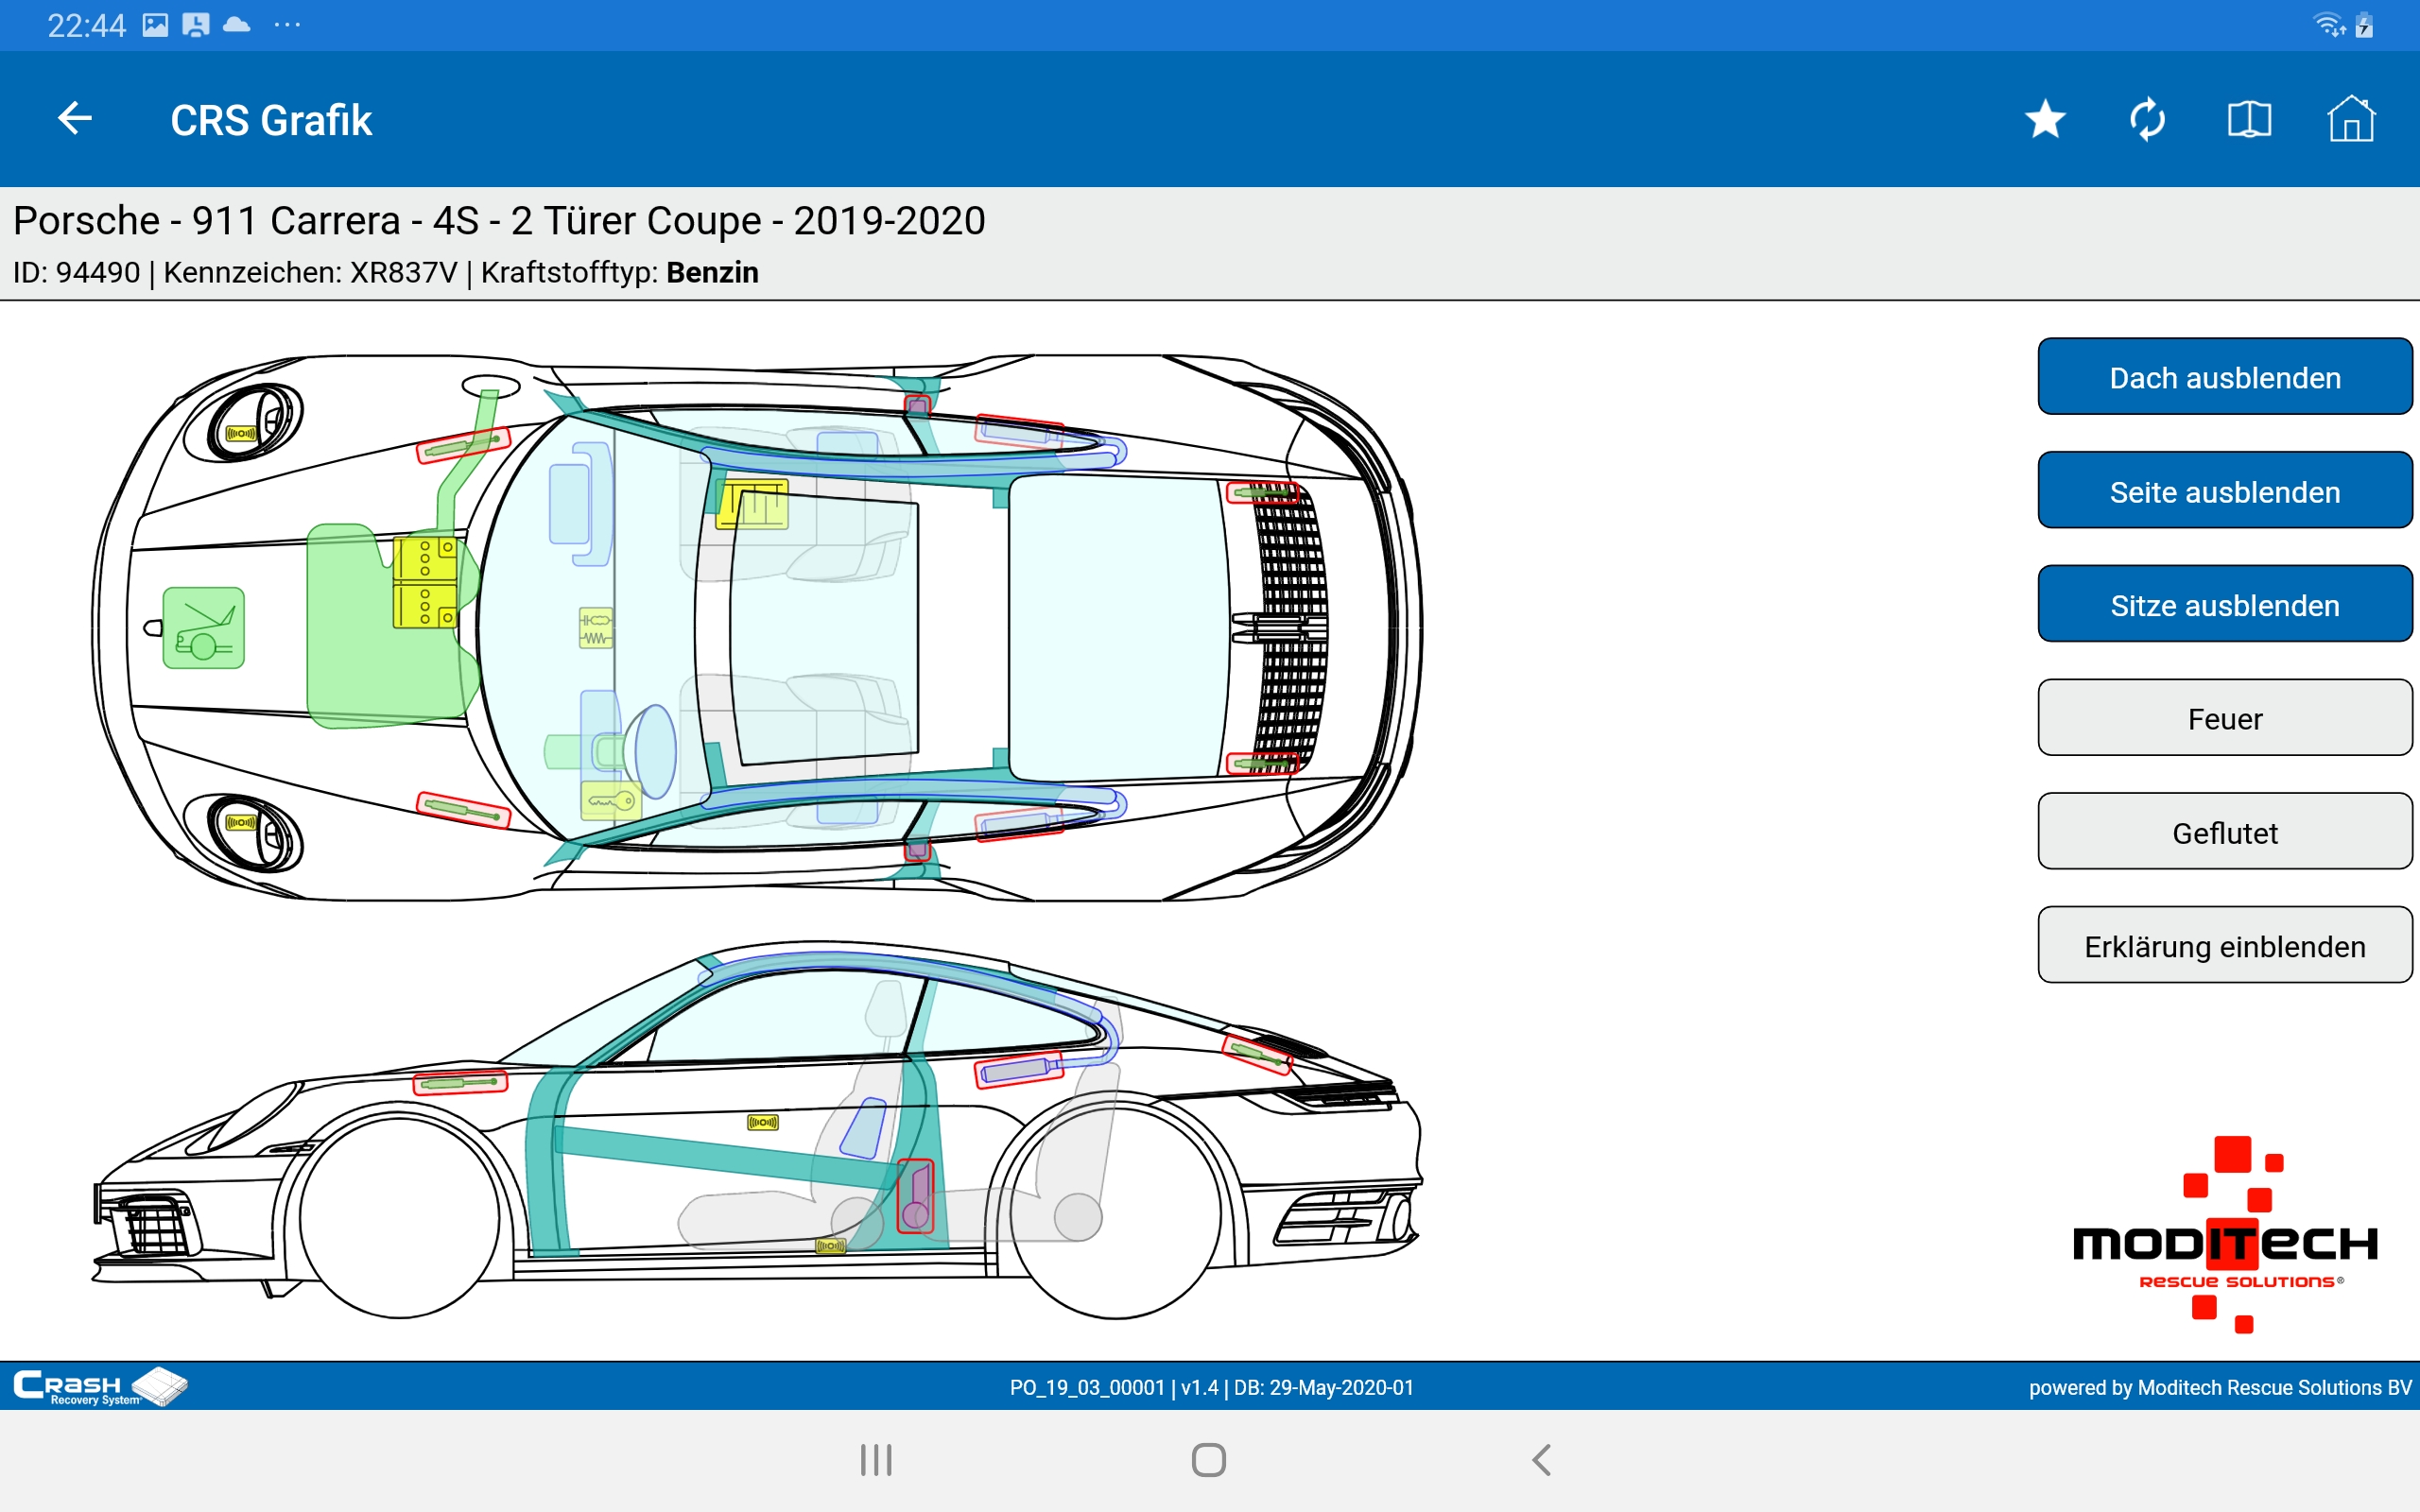This screenshot has width=2420, height=1512.
Task: Tap upper front headlight sensor icon
Action: (241, 433)
